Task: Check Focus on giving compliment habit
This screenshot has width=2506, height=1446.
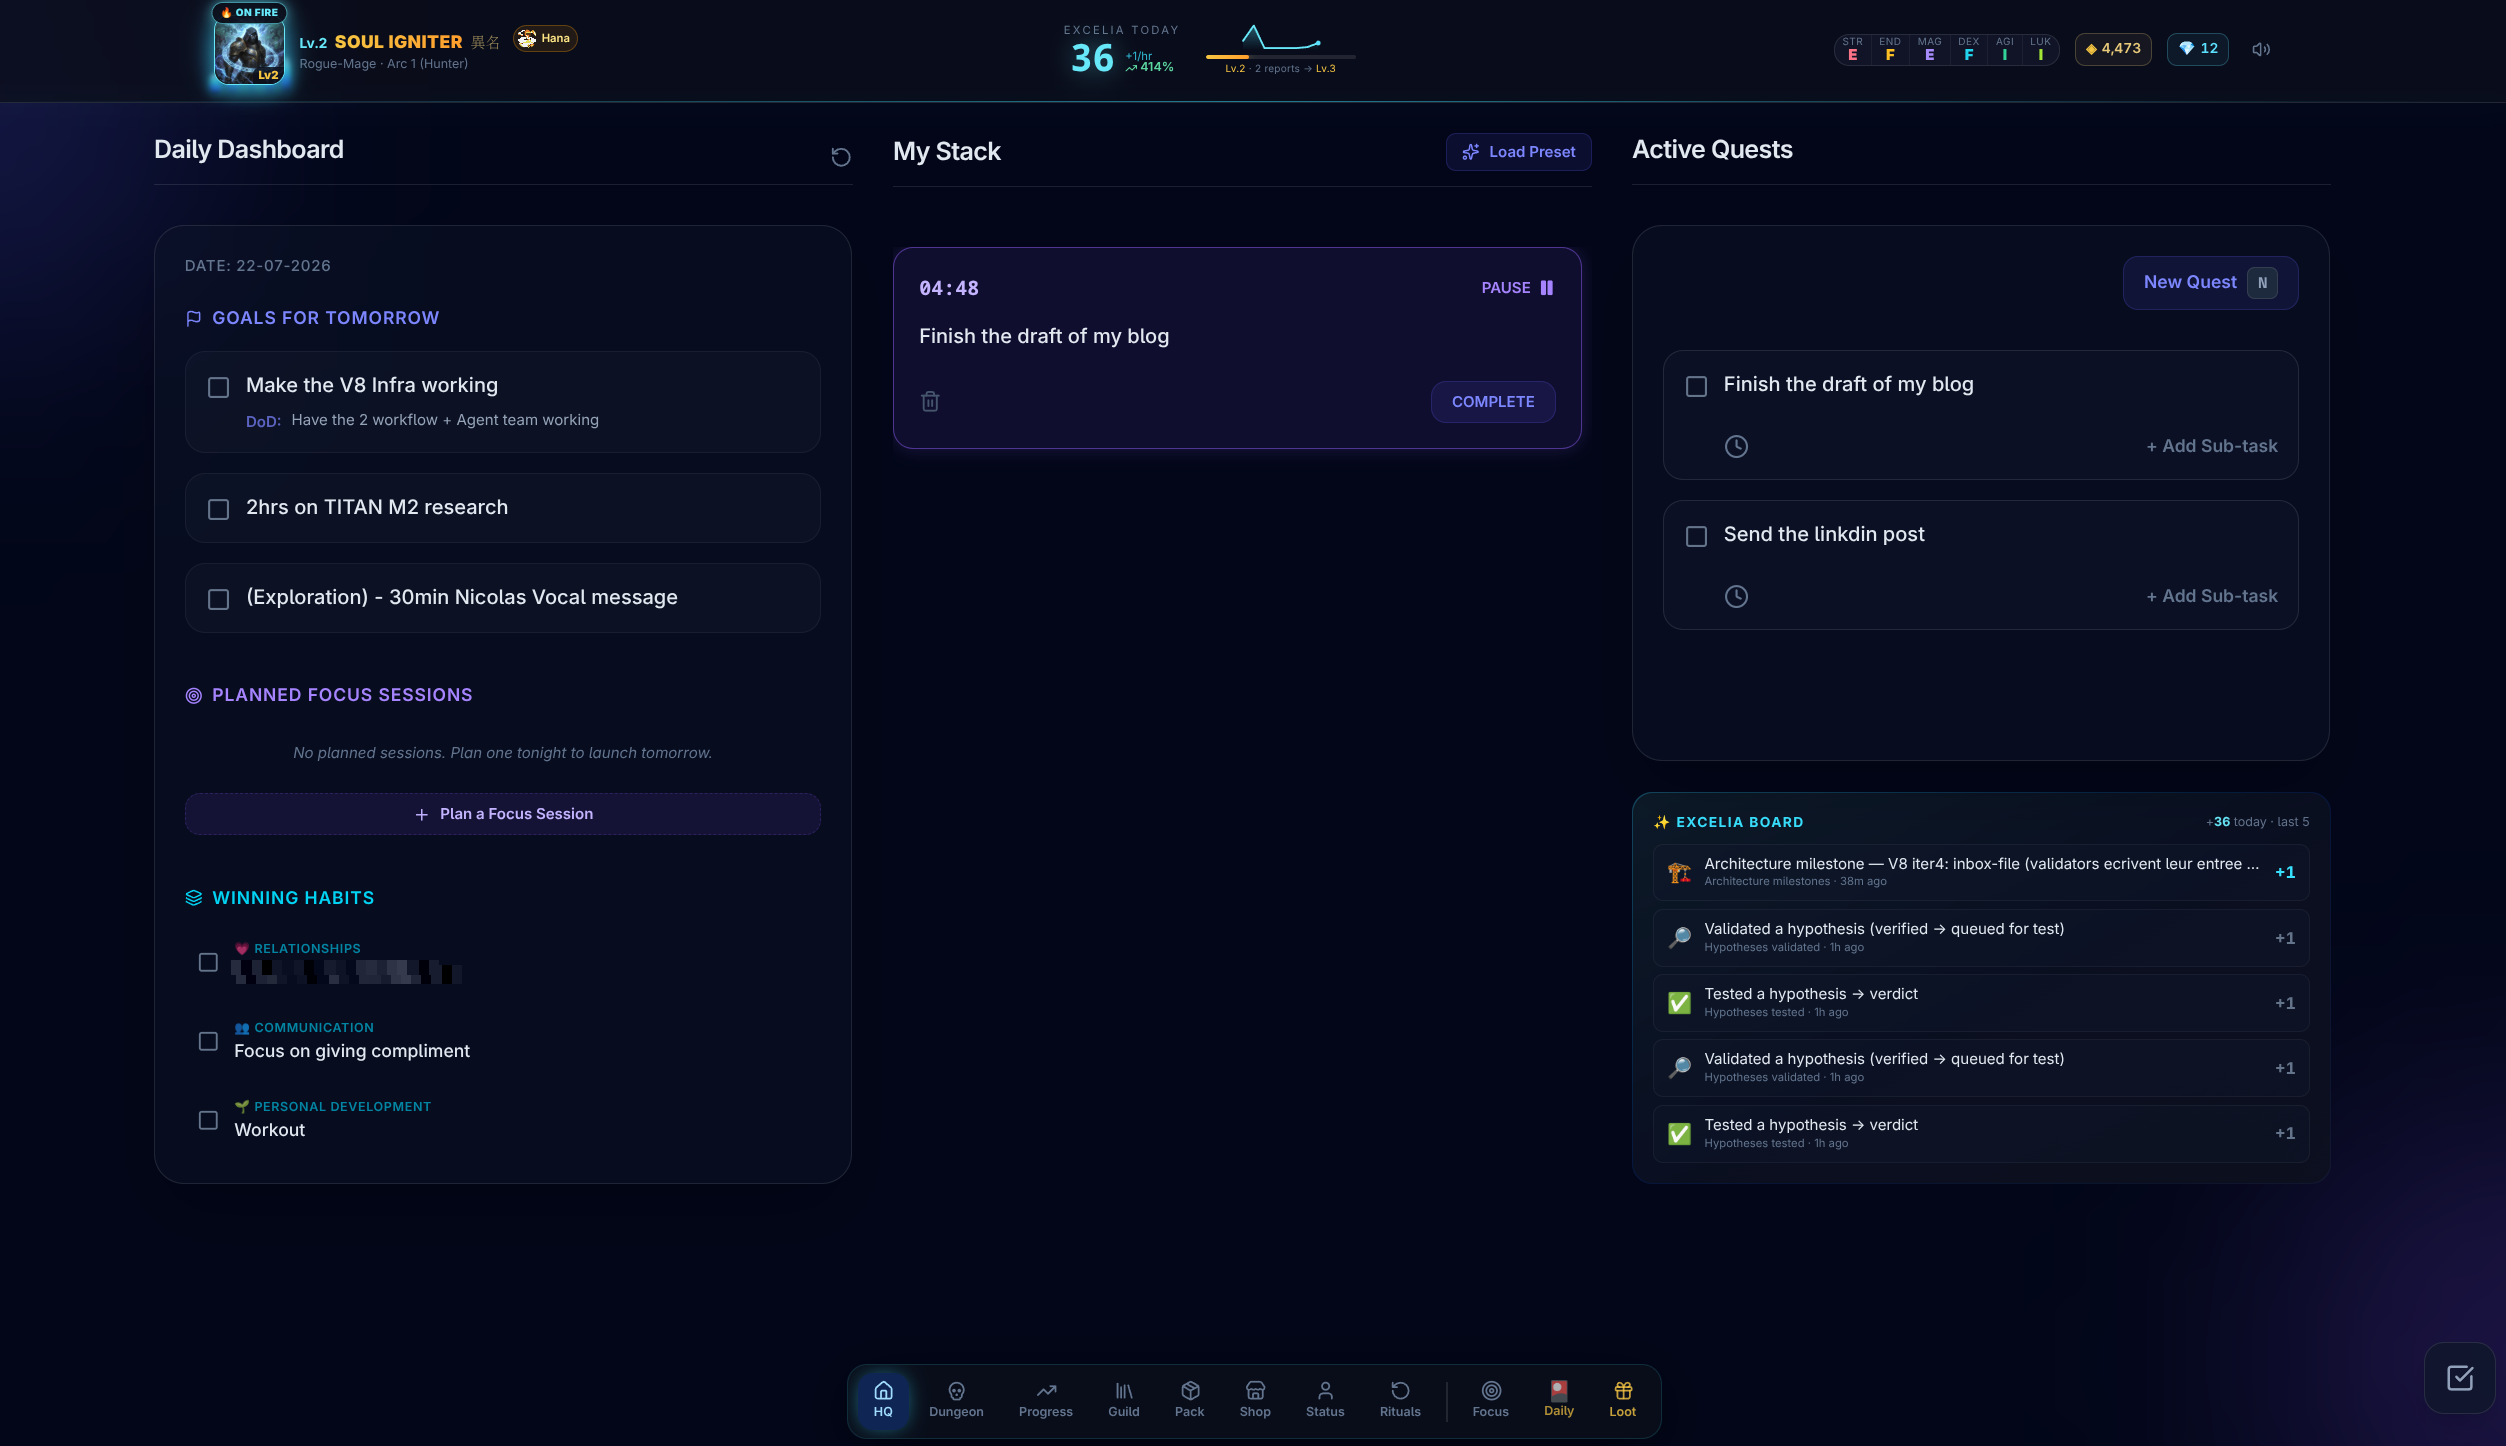Action: coord(208,1041)
